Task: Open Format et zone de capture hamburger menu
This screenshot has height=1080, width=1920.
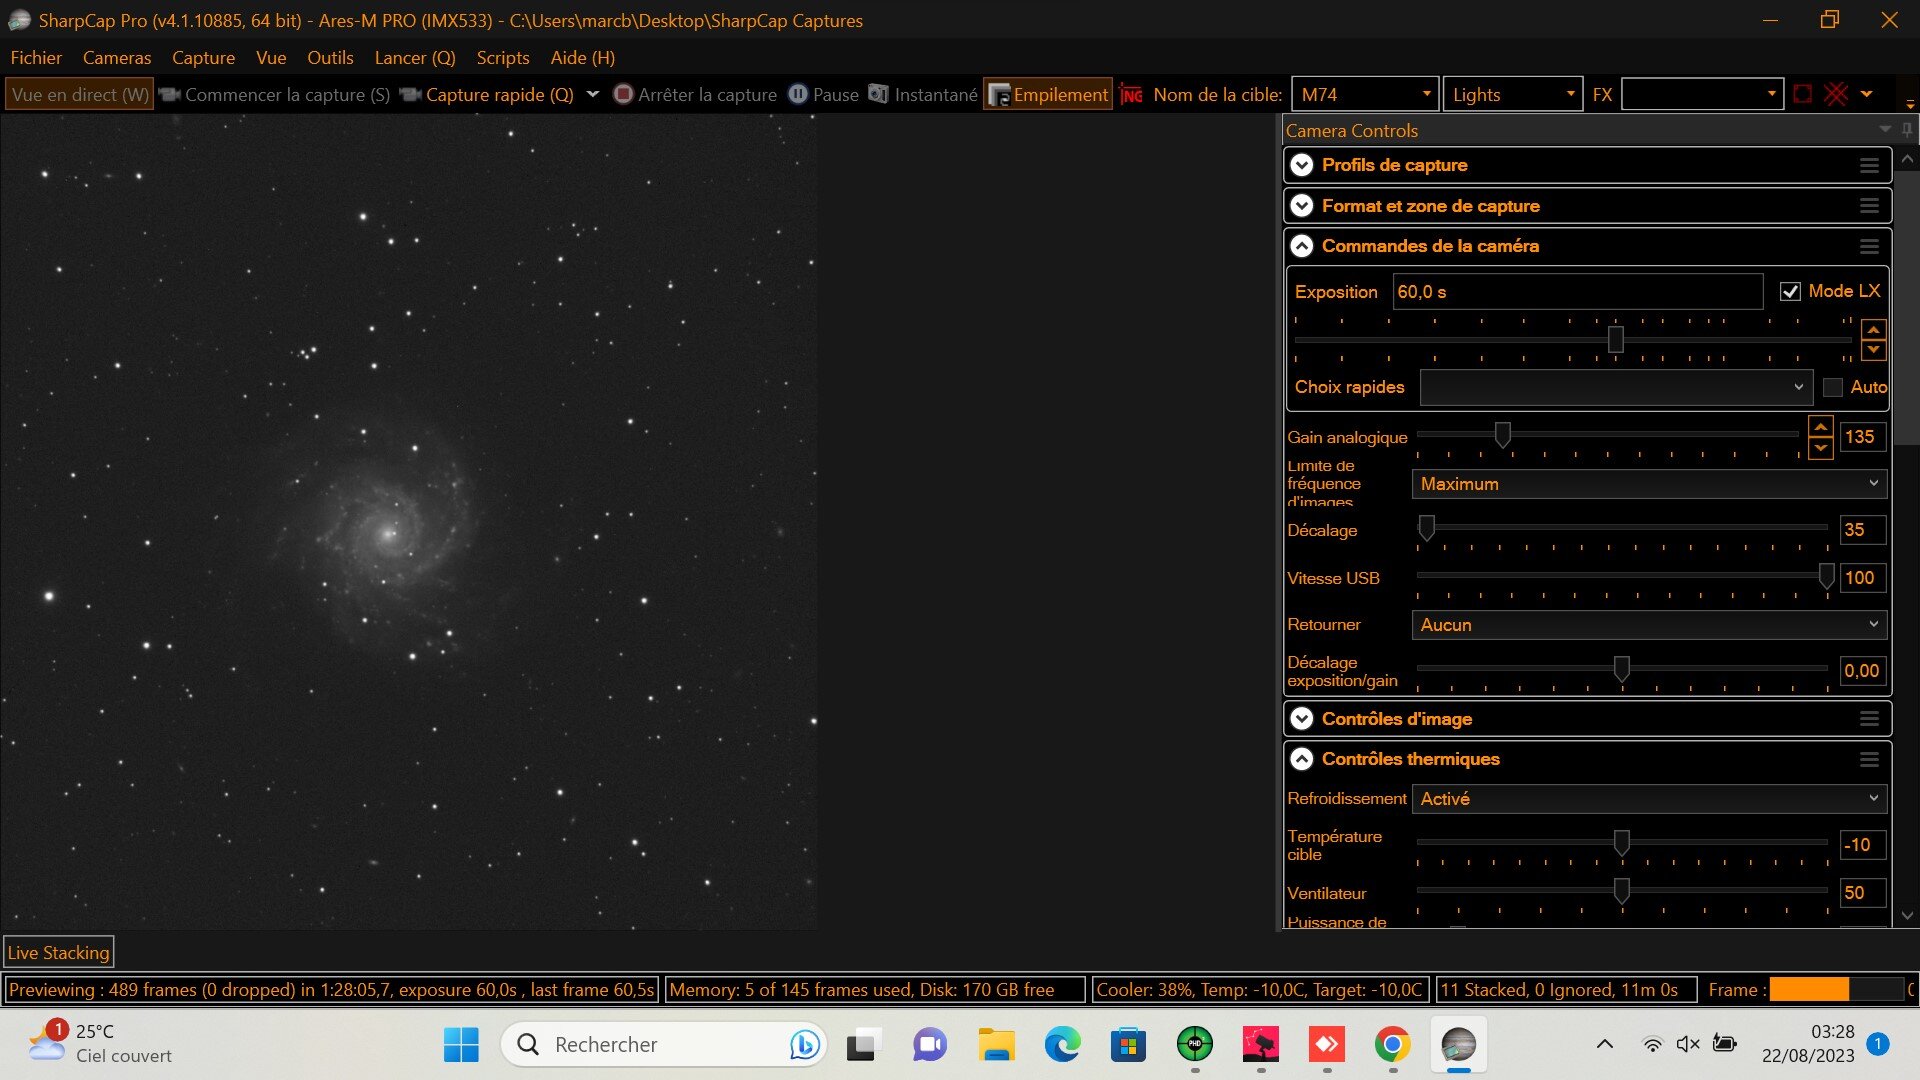Action: coord(1869,206)
